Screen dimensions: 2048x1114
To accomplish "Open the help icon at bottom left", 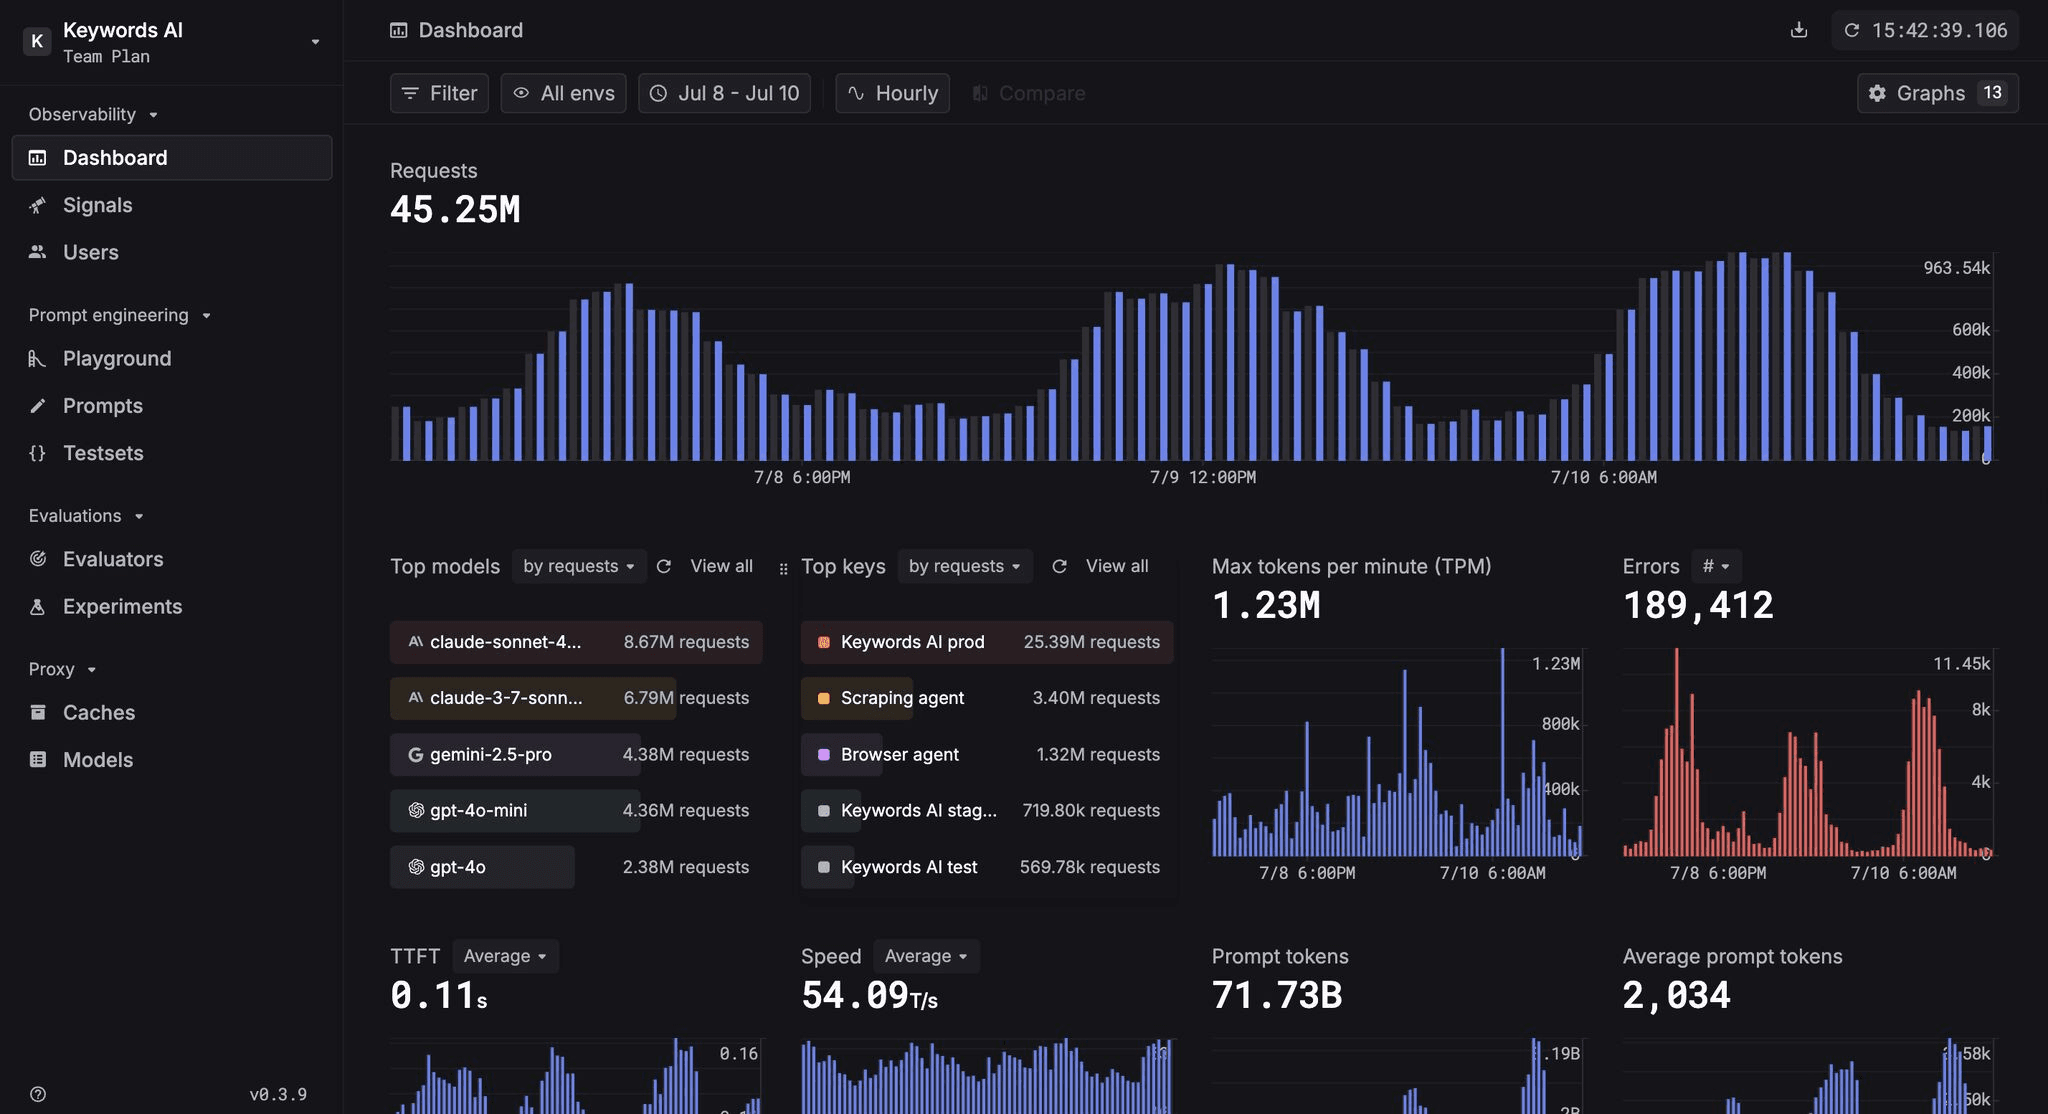I will click(38, 1094).
